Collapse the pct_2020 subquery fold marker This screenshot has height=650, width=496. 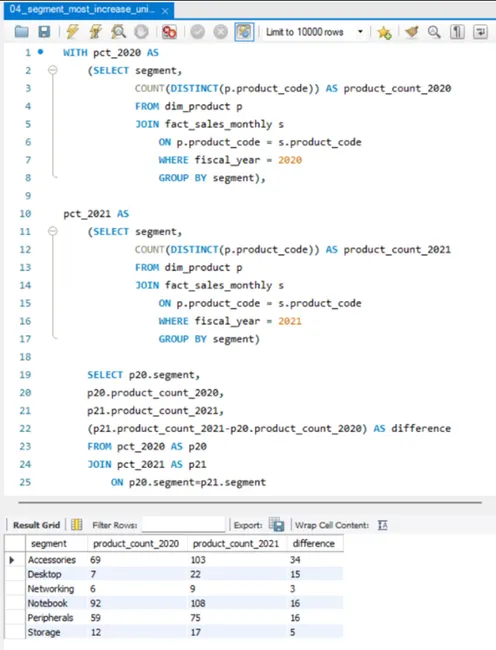tap(53, 70)
